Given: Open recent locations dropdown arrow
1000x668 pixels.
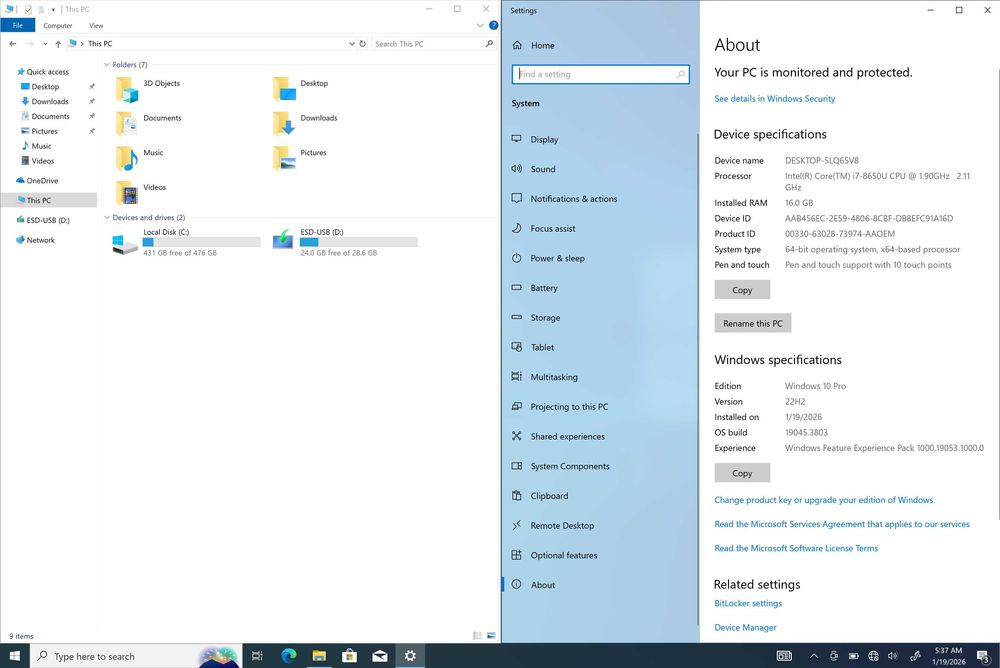Looking at the screenshot, I should coord(45,43).
